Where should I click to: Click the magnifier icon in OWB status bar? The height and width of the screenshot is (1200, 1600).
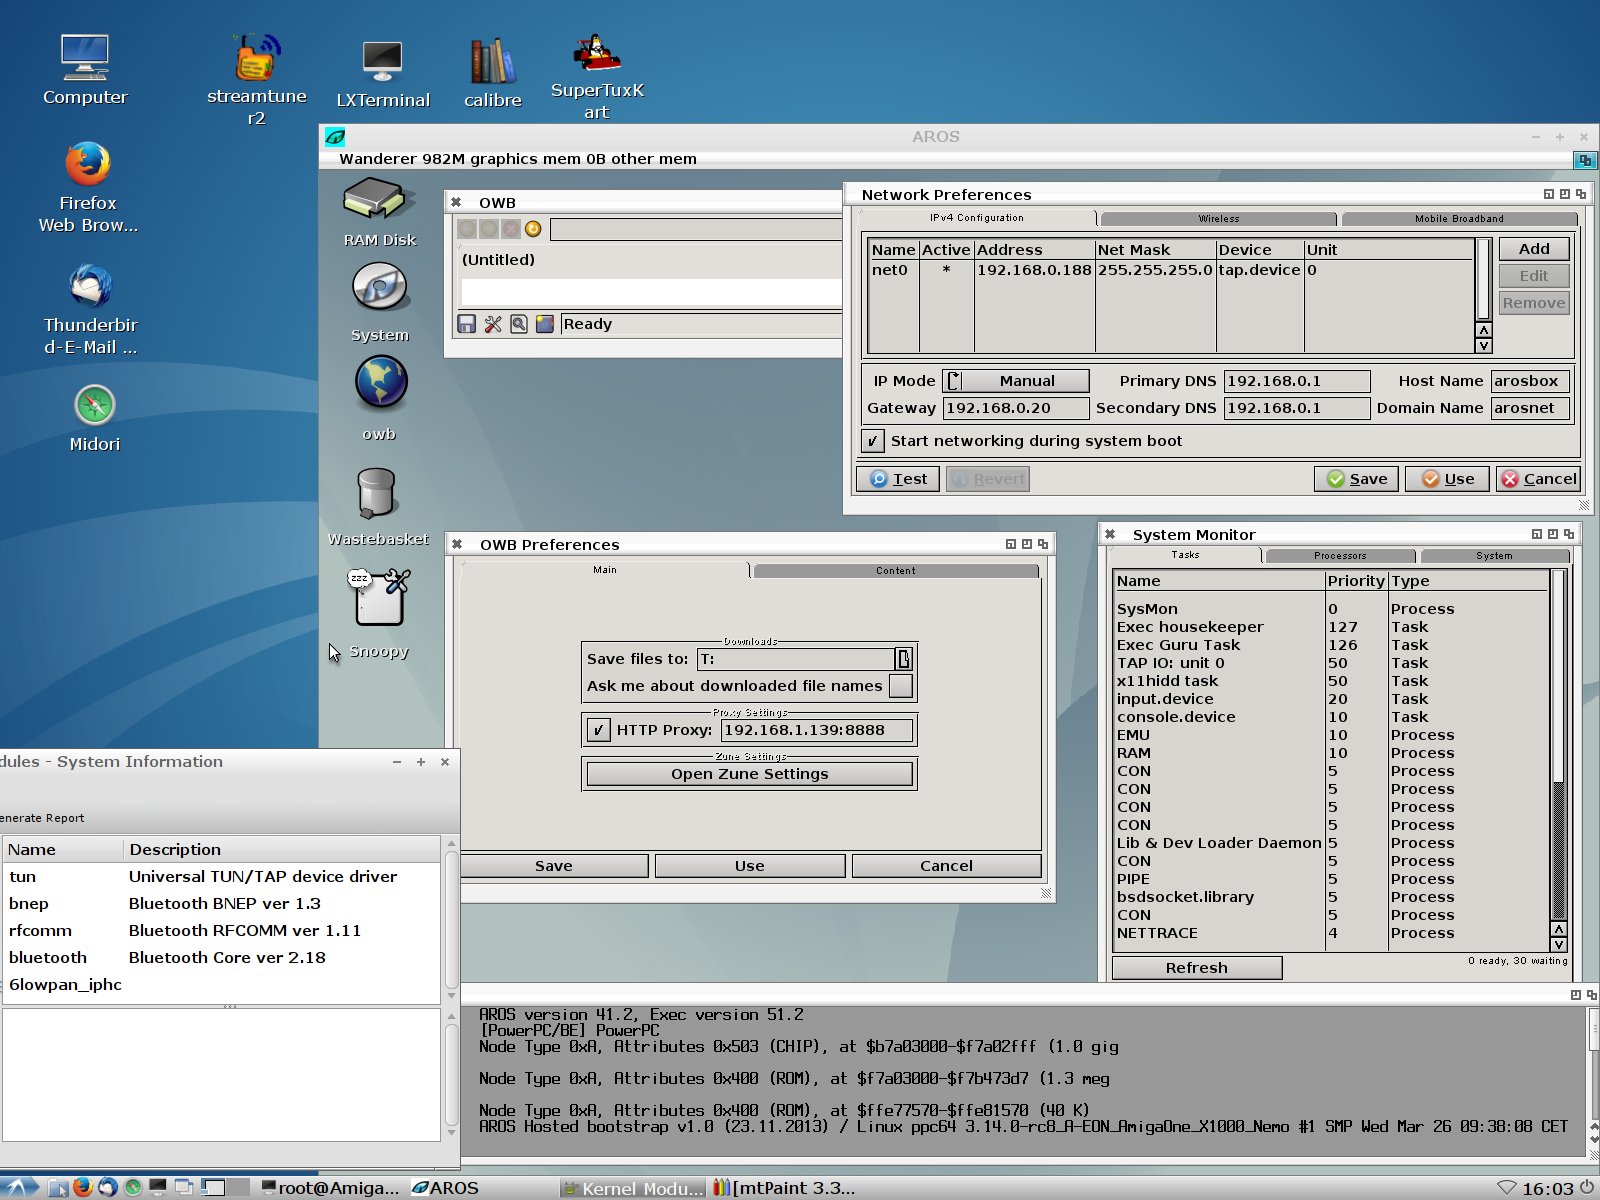coord(519,324)
